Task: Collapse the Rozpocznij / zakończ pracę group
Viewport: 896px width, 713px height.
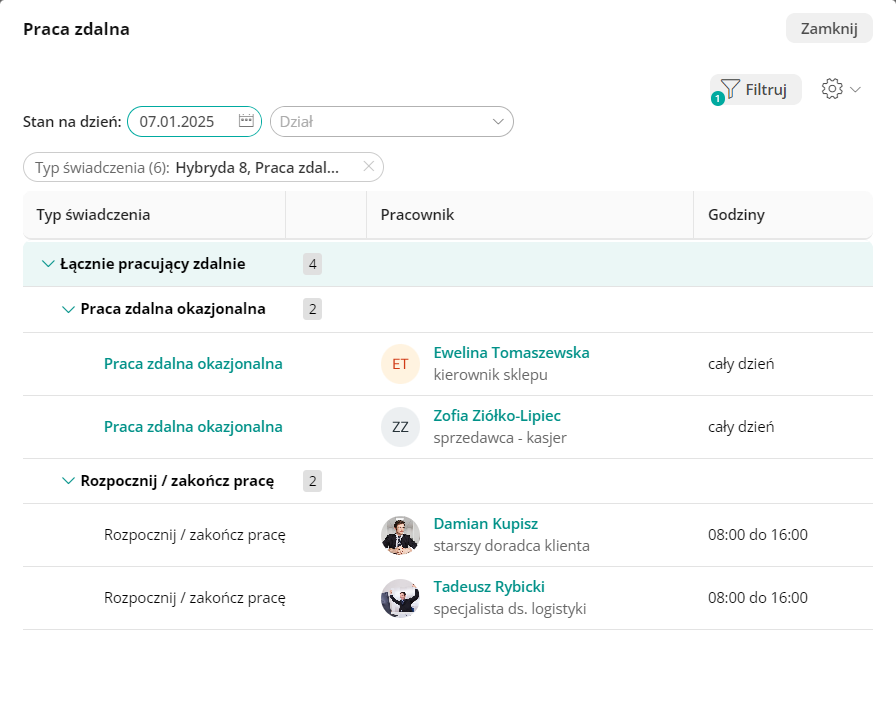Action: (x=68, y=481)
